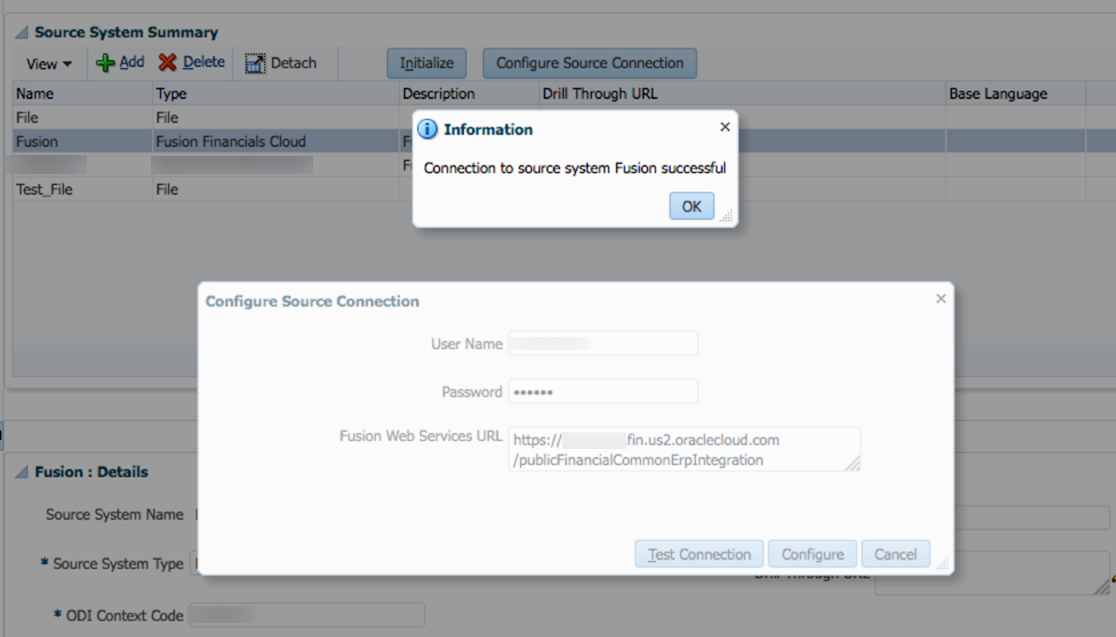
Task: Click the green Add plus icon
Action: click(105, 63)
